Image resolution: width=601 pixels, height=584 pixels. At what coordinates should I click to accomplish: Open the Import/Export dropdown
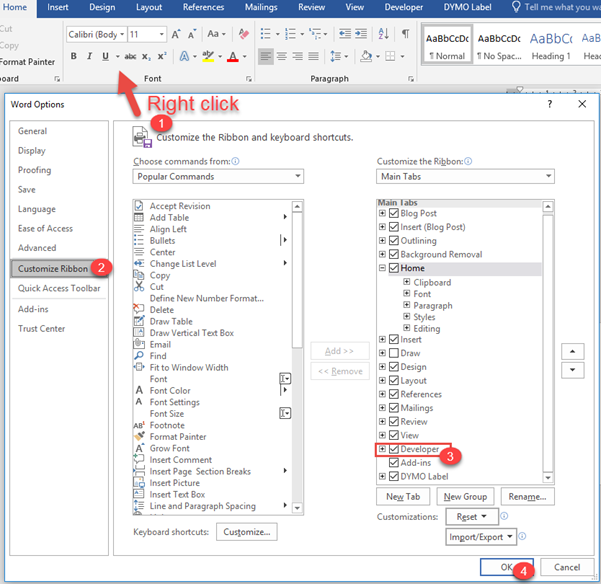[481, 537]
